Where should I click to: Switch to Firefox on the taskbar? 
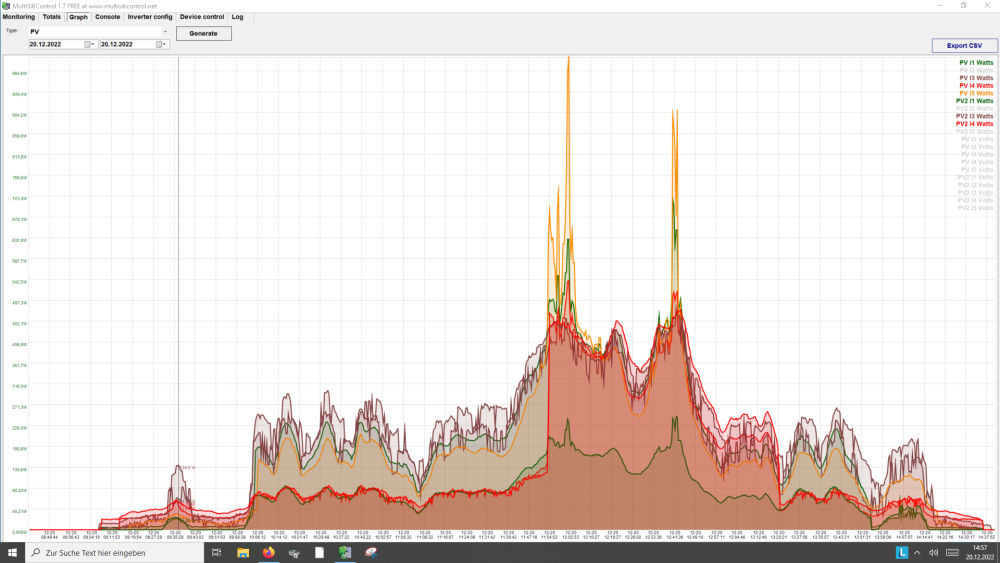(268, 553)
